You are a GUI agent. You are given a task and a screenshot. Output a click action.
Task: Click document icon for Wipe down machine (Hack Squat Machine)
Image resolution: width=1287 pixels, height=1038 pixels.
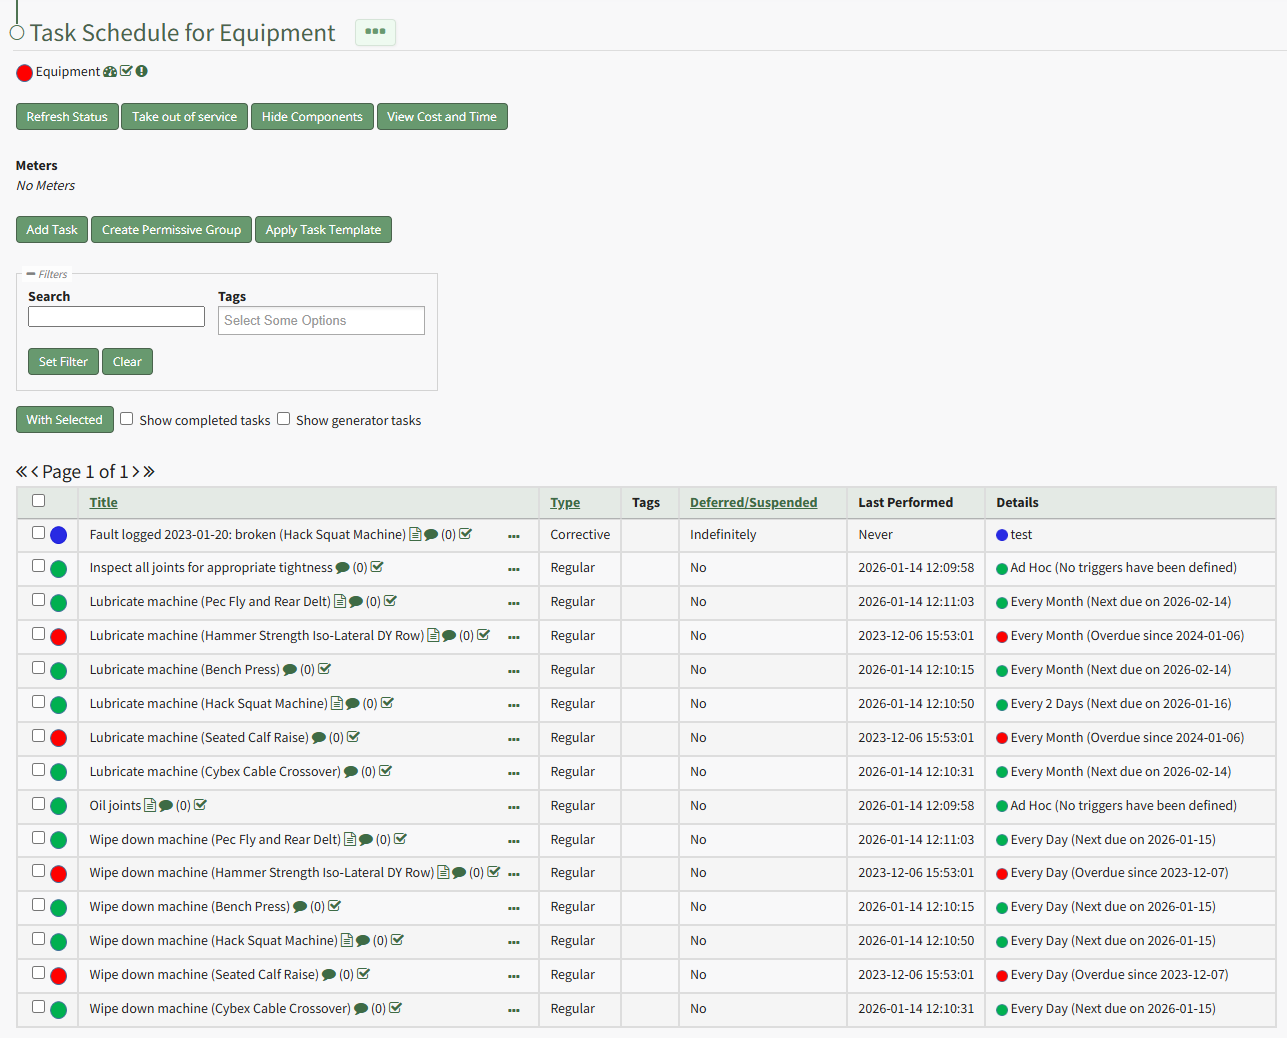(x=347, y=941)
